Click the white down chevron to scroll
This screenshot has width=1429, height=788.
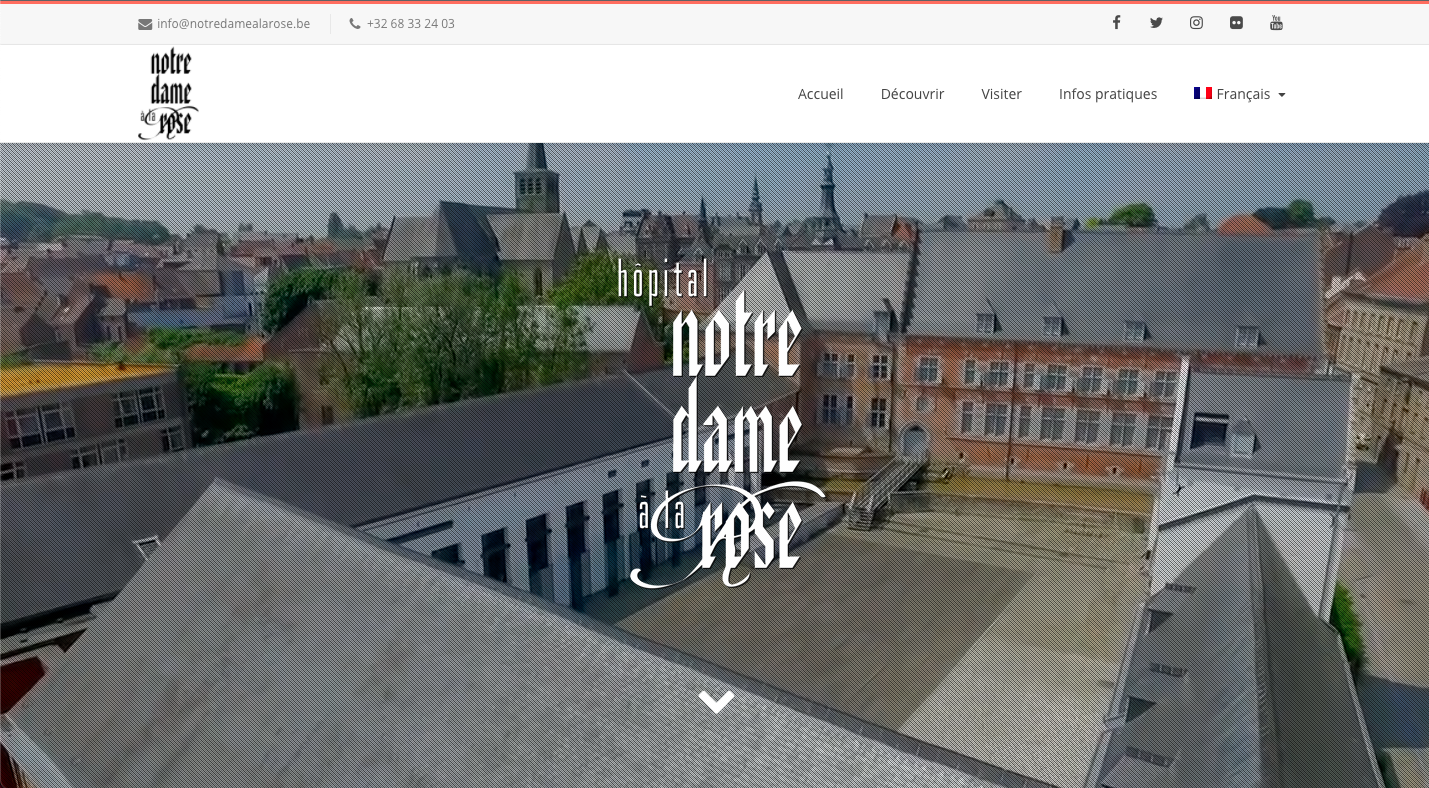716,702
